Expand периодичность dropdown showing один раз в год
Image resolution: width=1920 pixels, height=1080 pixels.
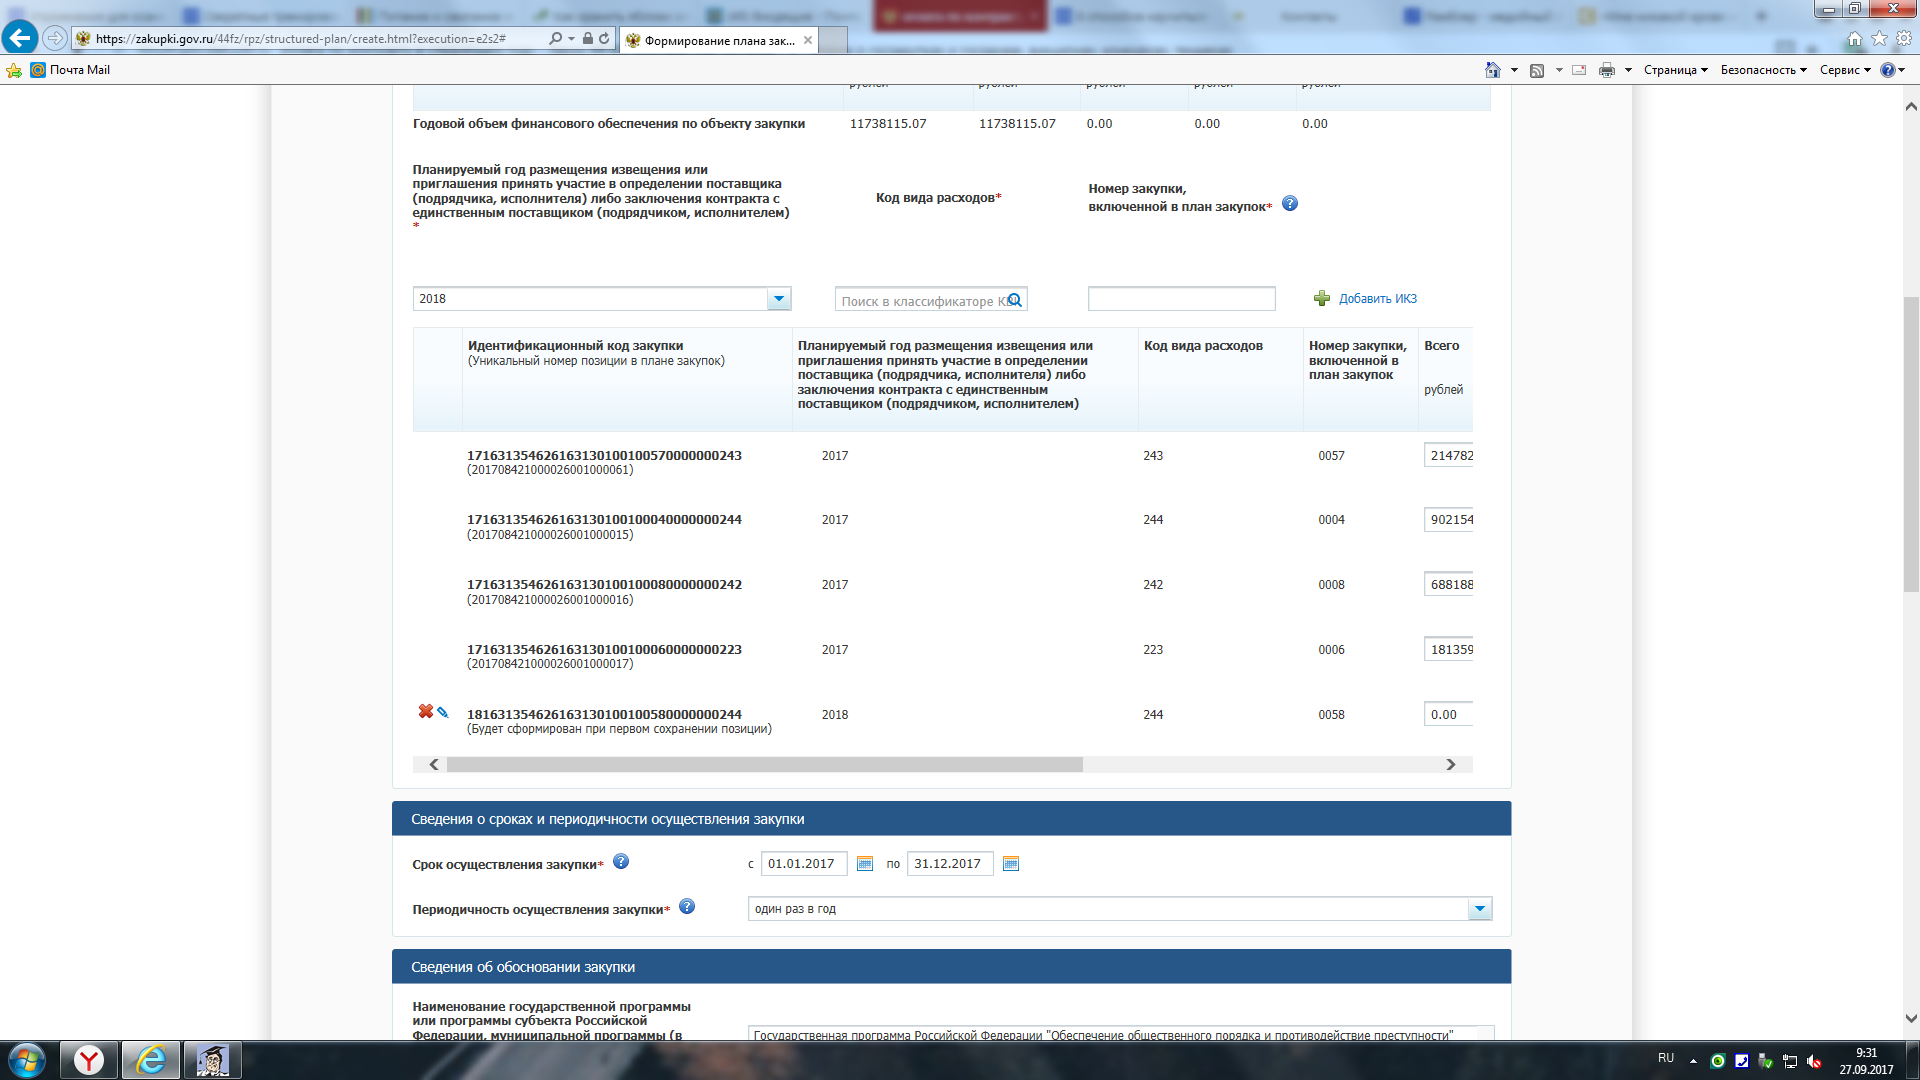coord(1480,909)
